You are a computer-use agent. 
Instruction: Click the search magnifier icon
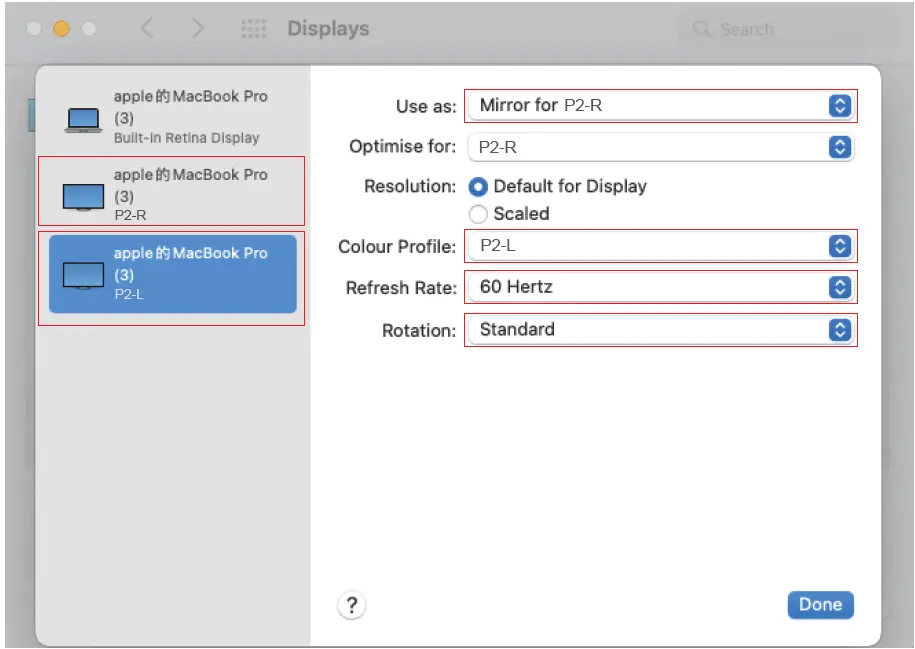701,29
